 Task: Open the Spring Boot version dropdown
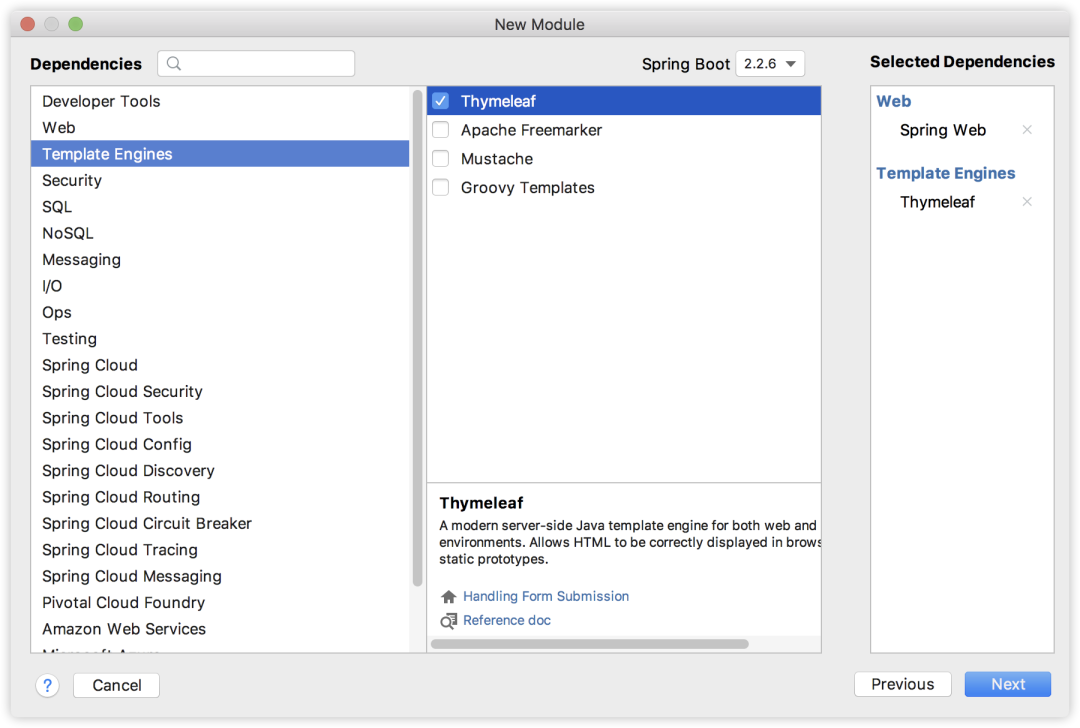770,63
